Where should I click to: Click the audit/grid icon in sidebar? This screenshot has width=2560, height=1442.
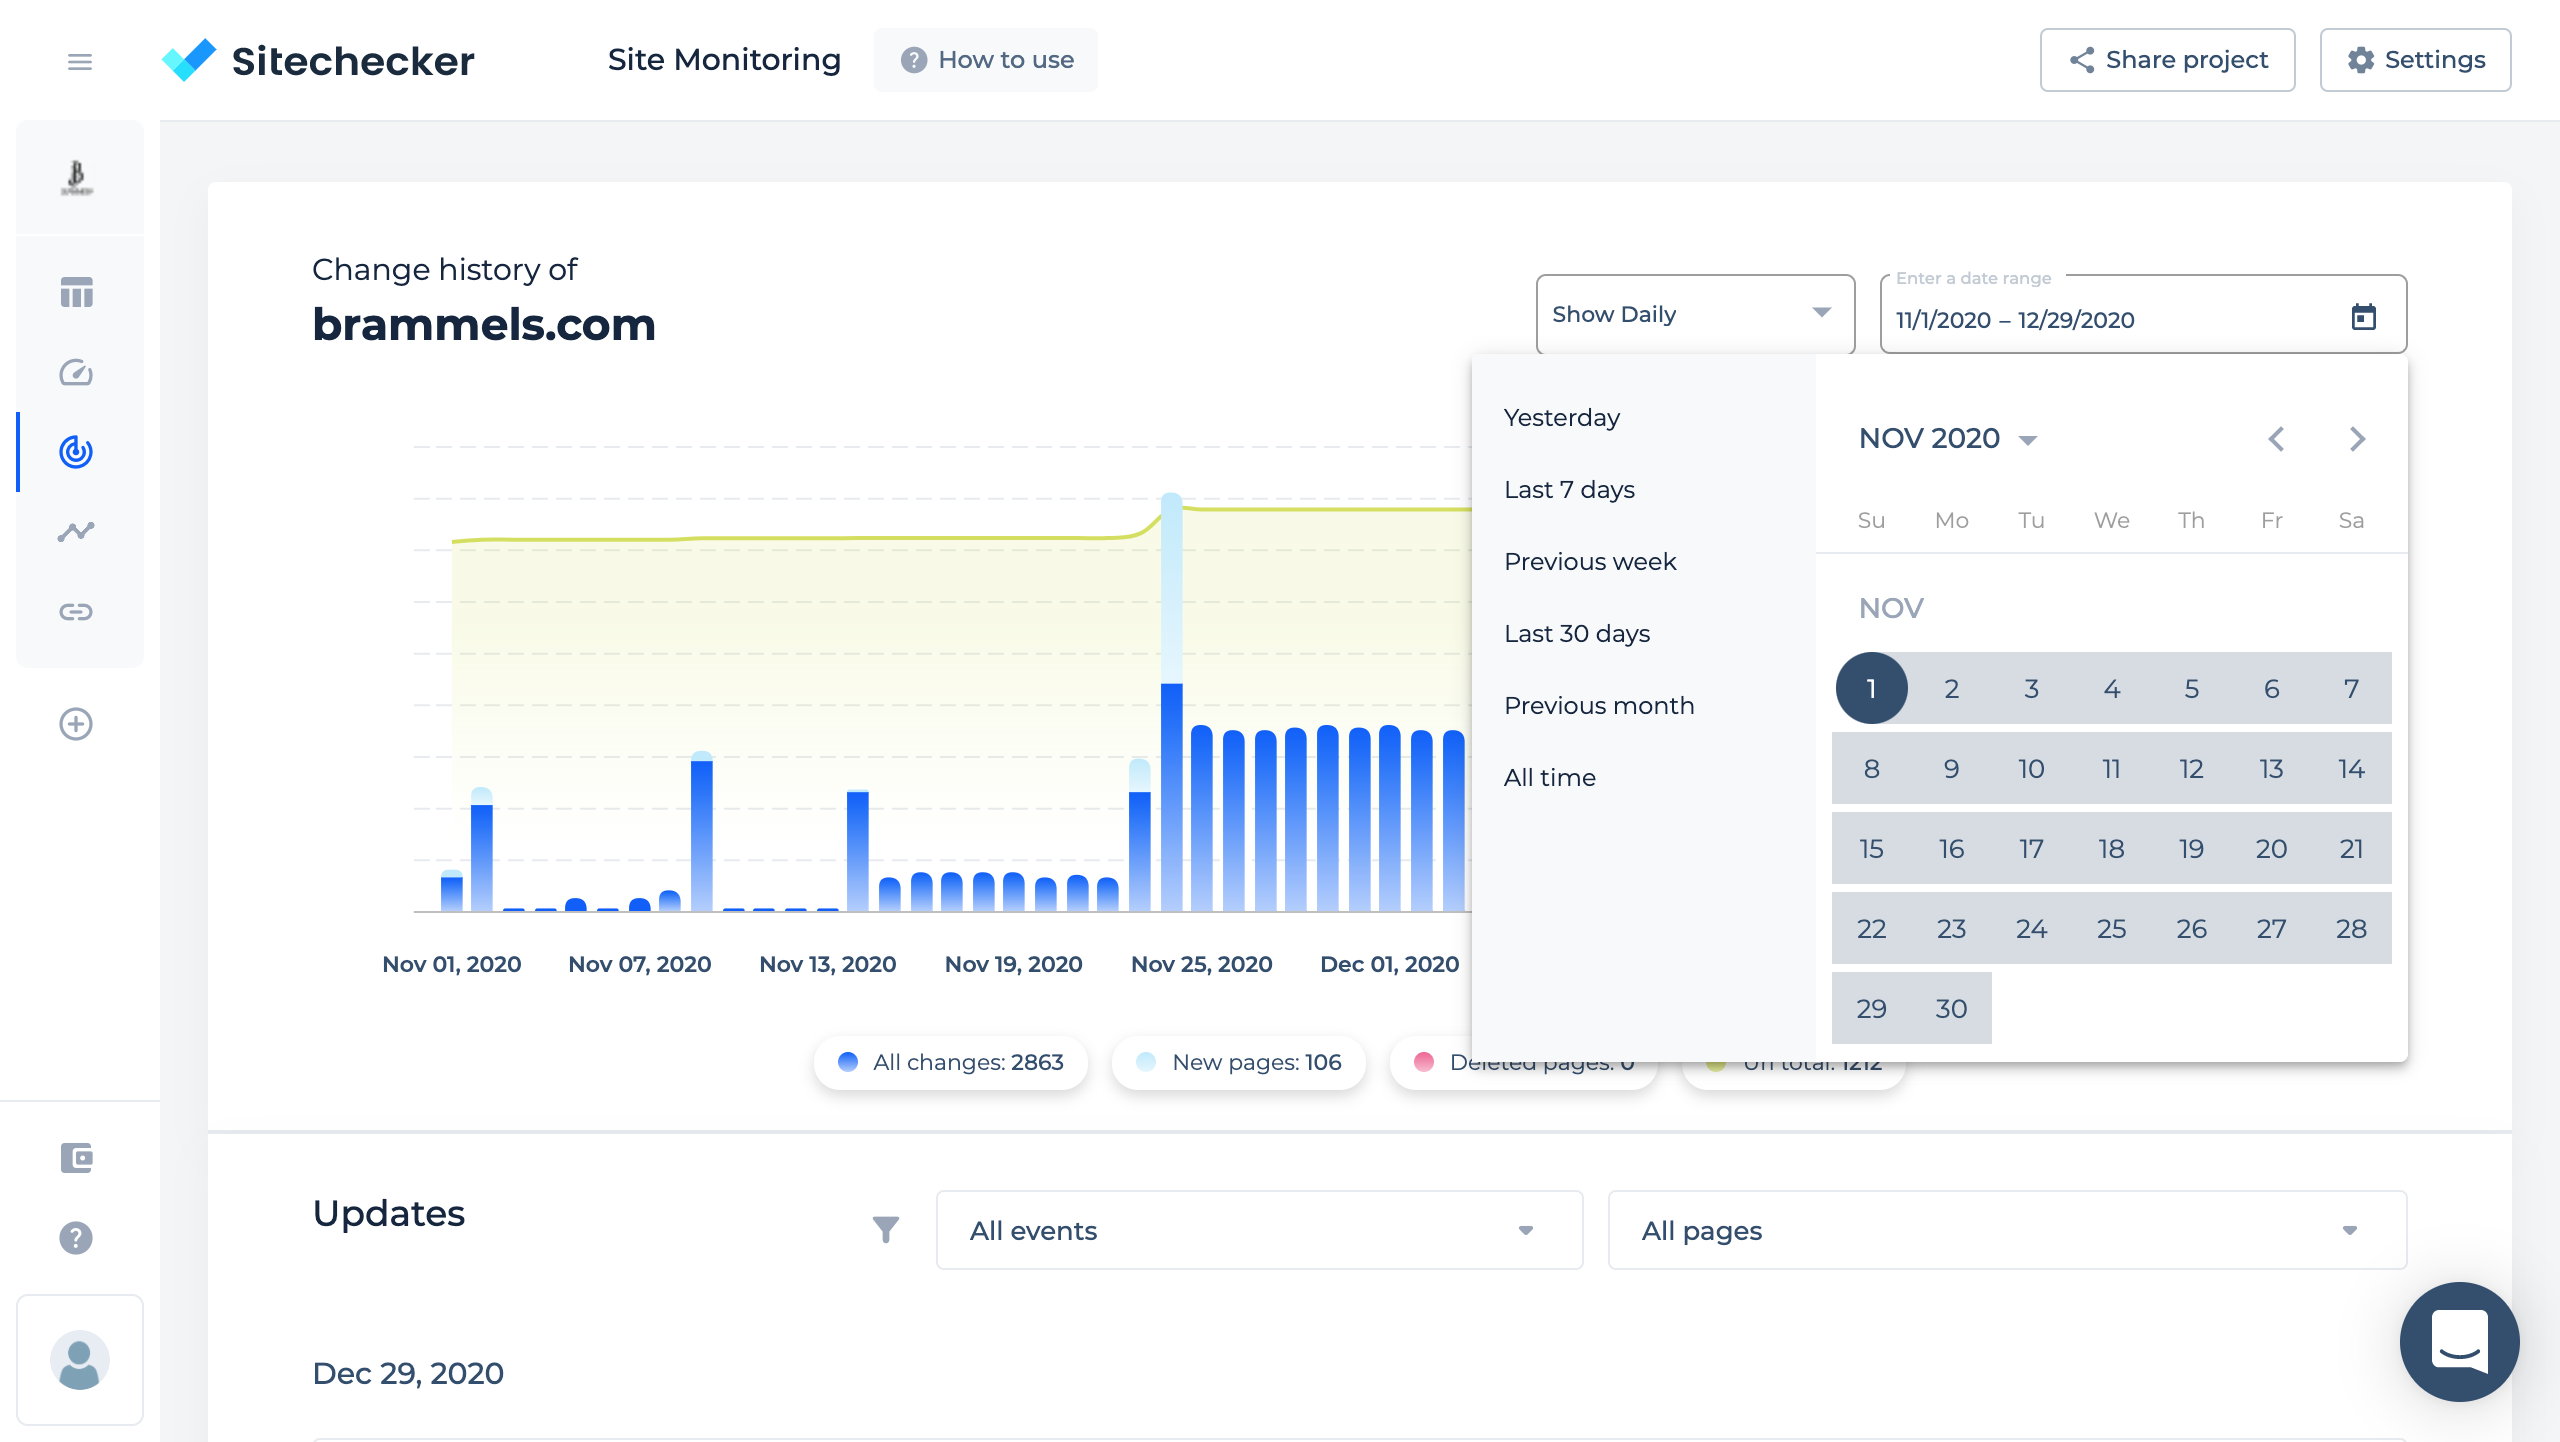[77, 292]
